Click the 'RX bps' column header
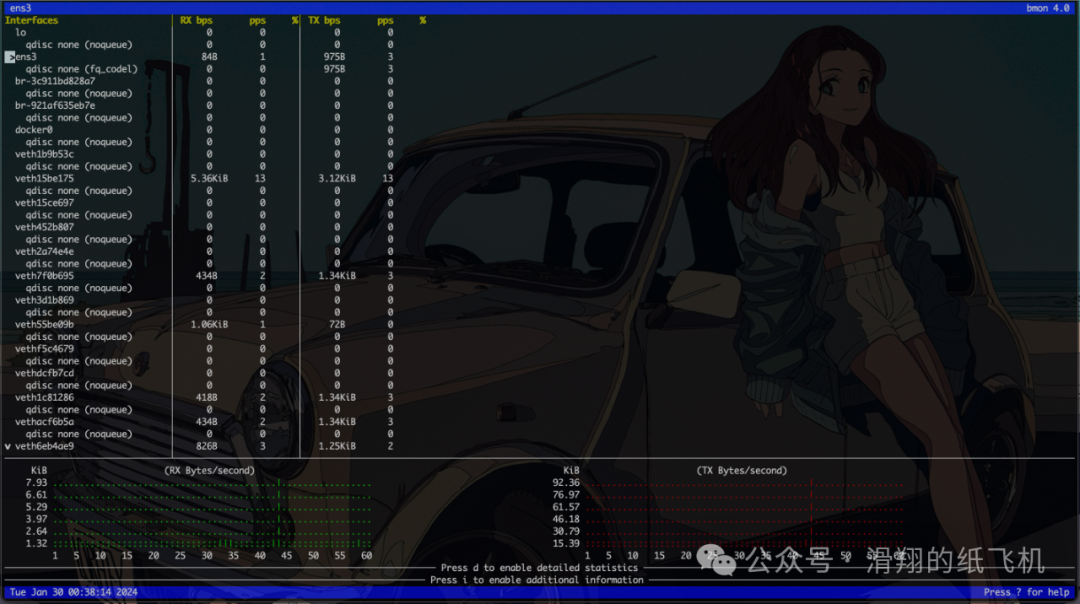The image size is (1080, 604). tap(196, 21)
